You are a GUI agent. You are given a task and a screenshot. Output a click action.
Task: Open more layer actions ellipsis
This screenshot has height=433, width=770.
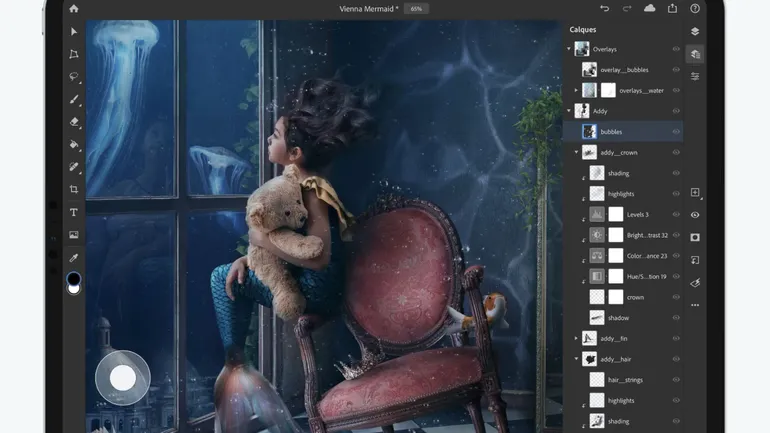click(x=695, y=305)
